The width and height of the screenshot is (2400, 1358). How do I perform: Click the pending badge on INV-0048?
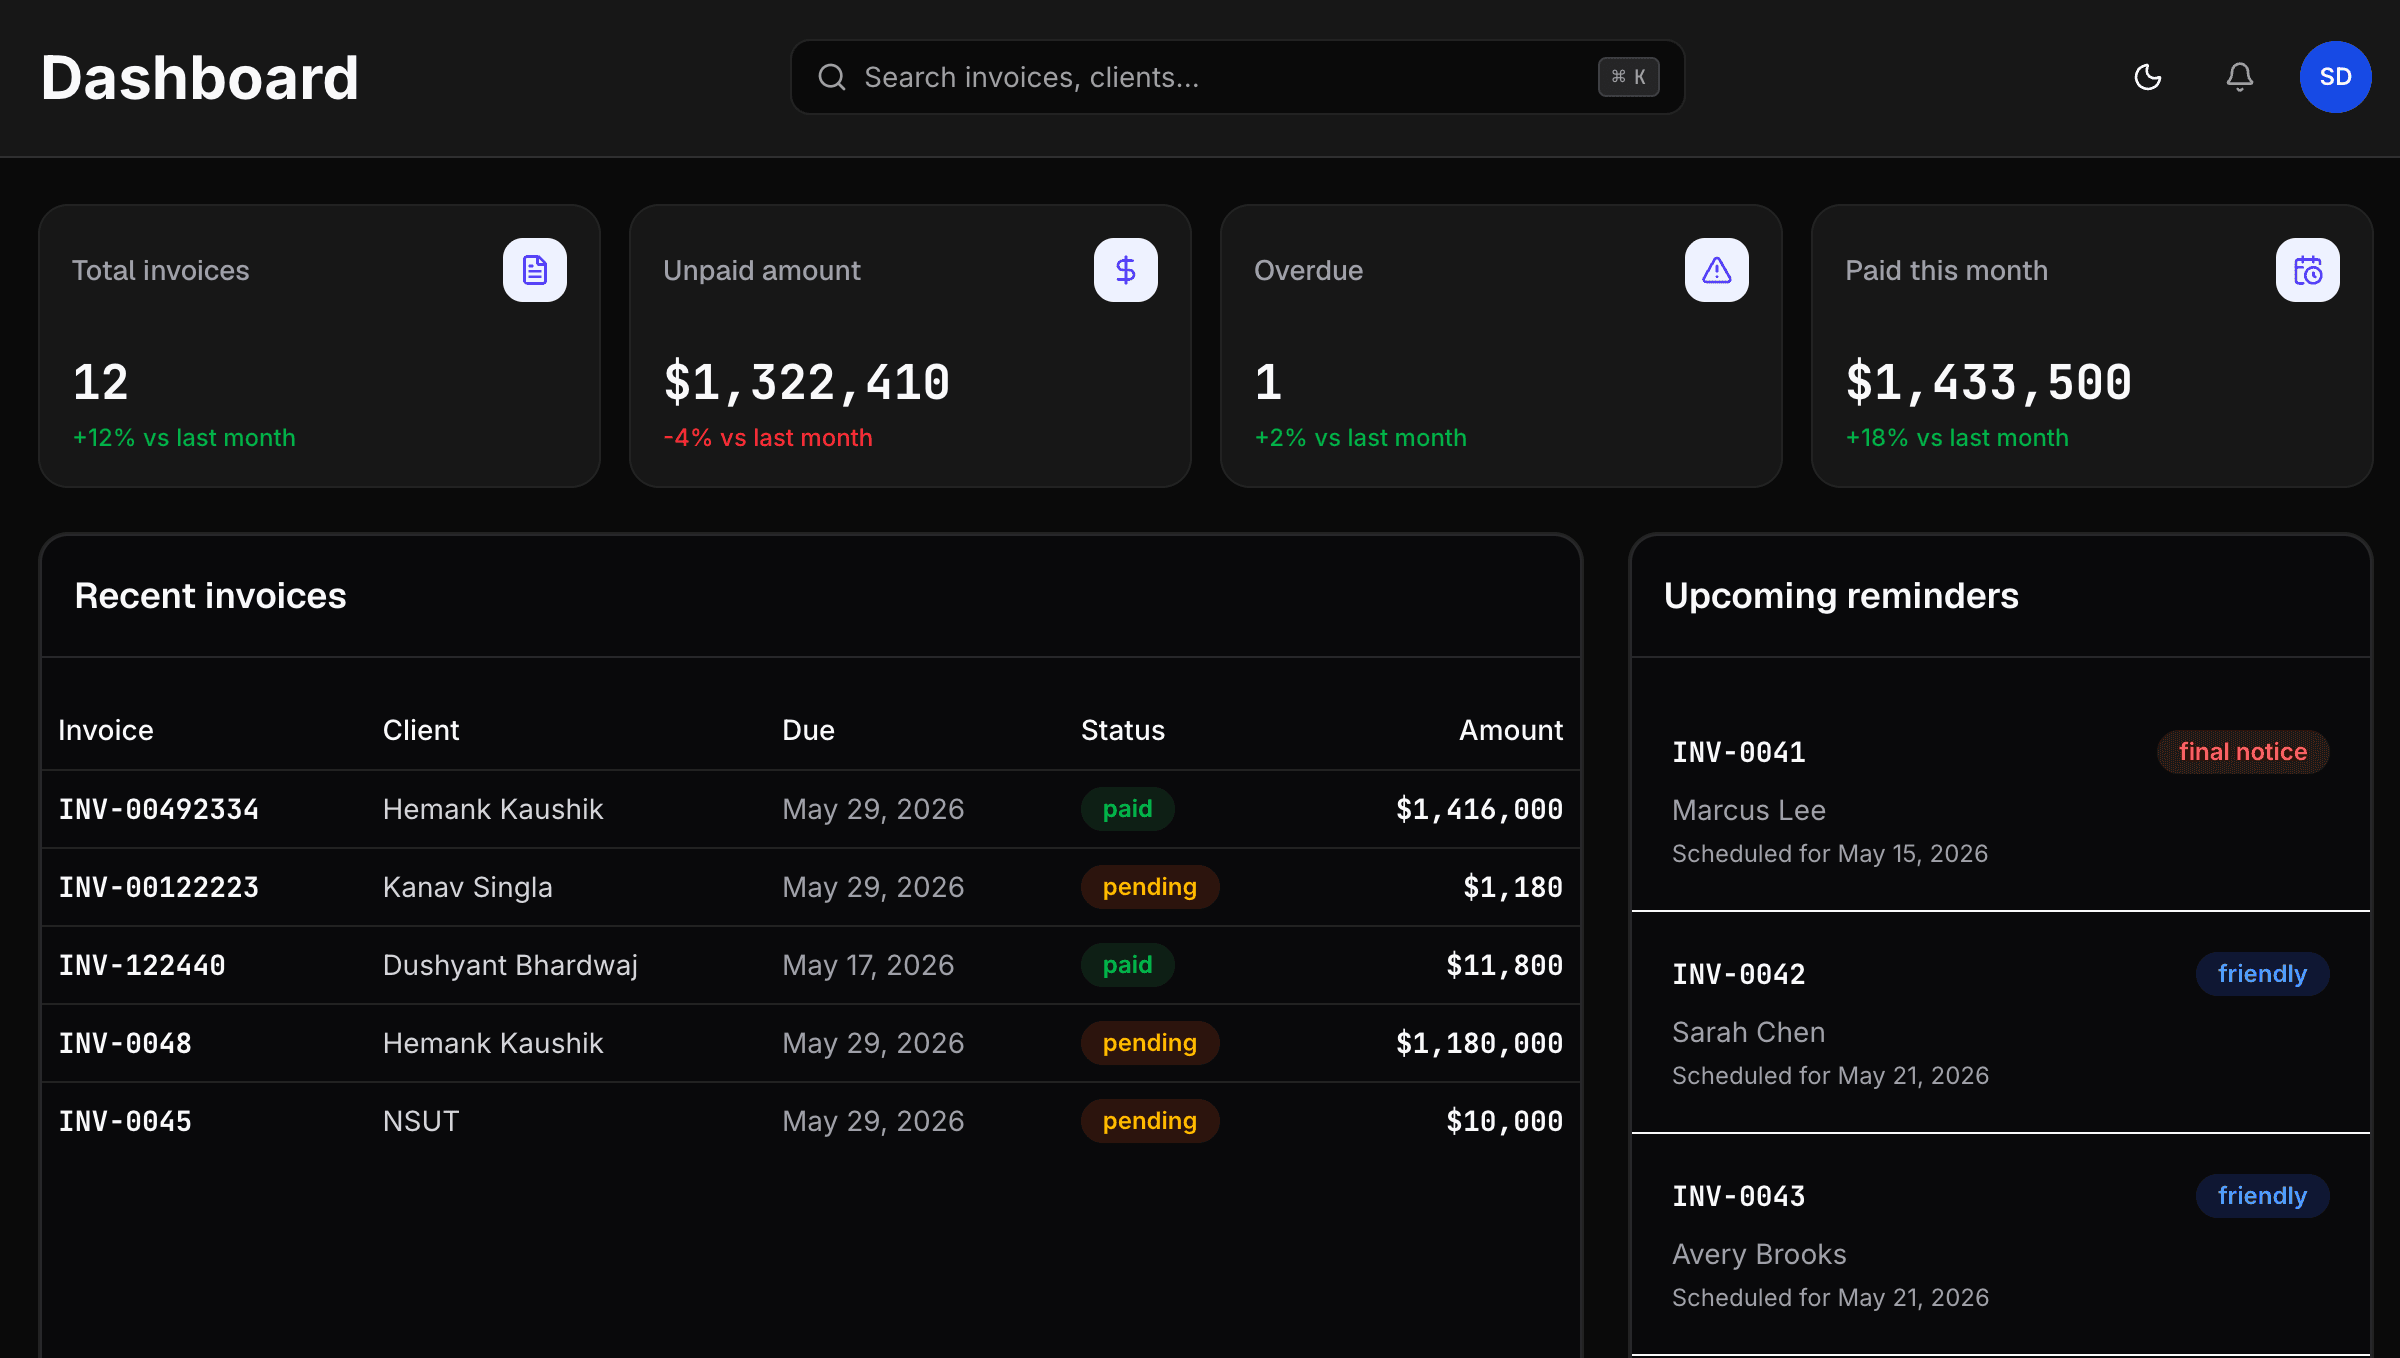(1150, 1043)
